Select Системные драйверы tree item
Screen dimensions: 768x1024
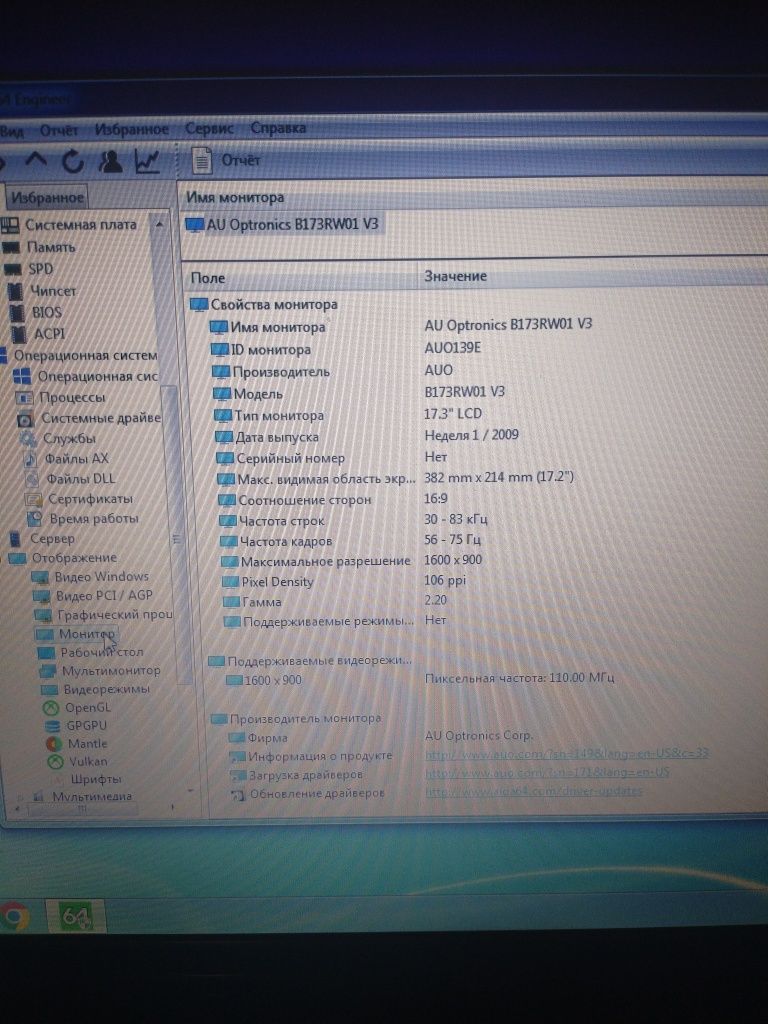tap(101, 418)
